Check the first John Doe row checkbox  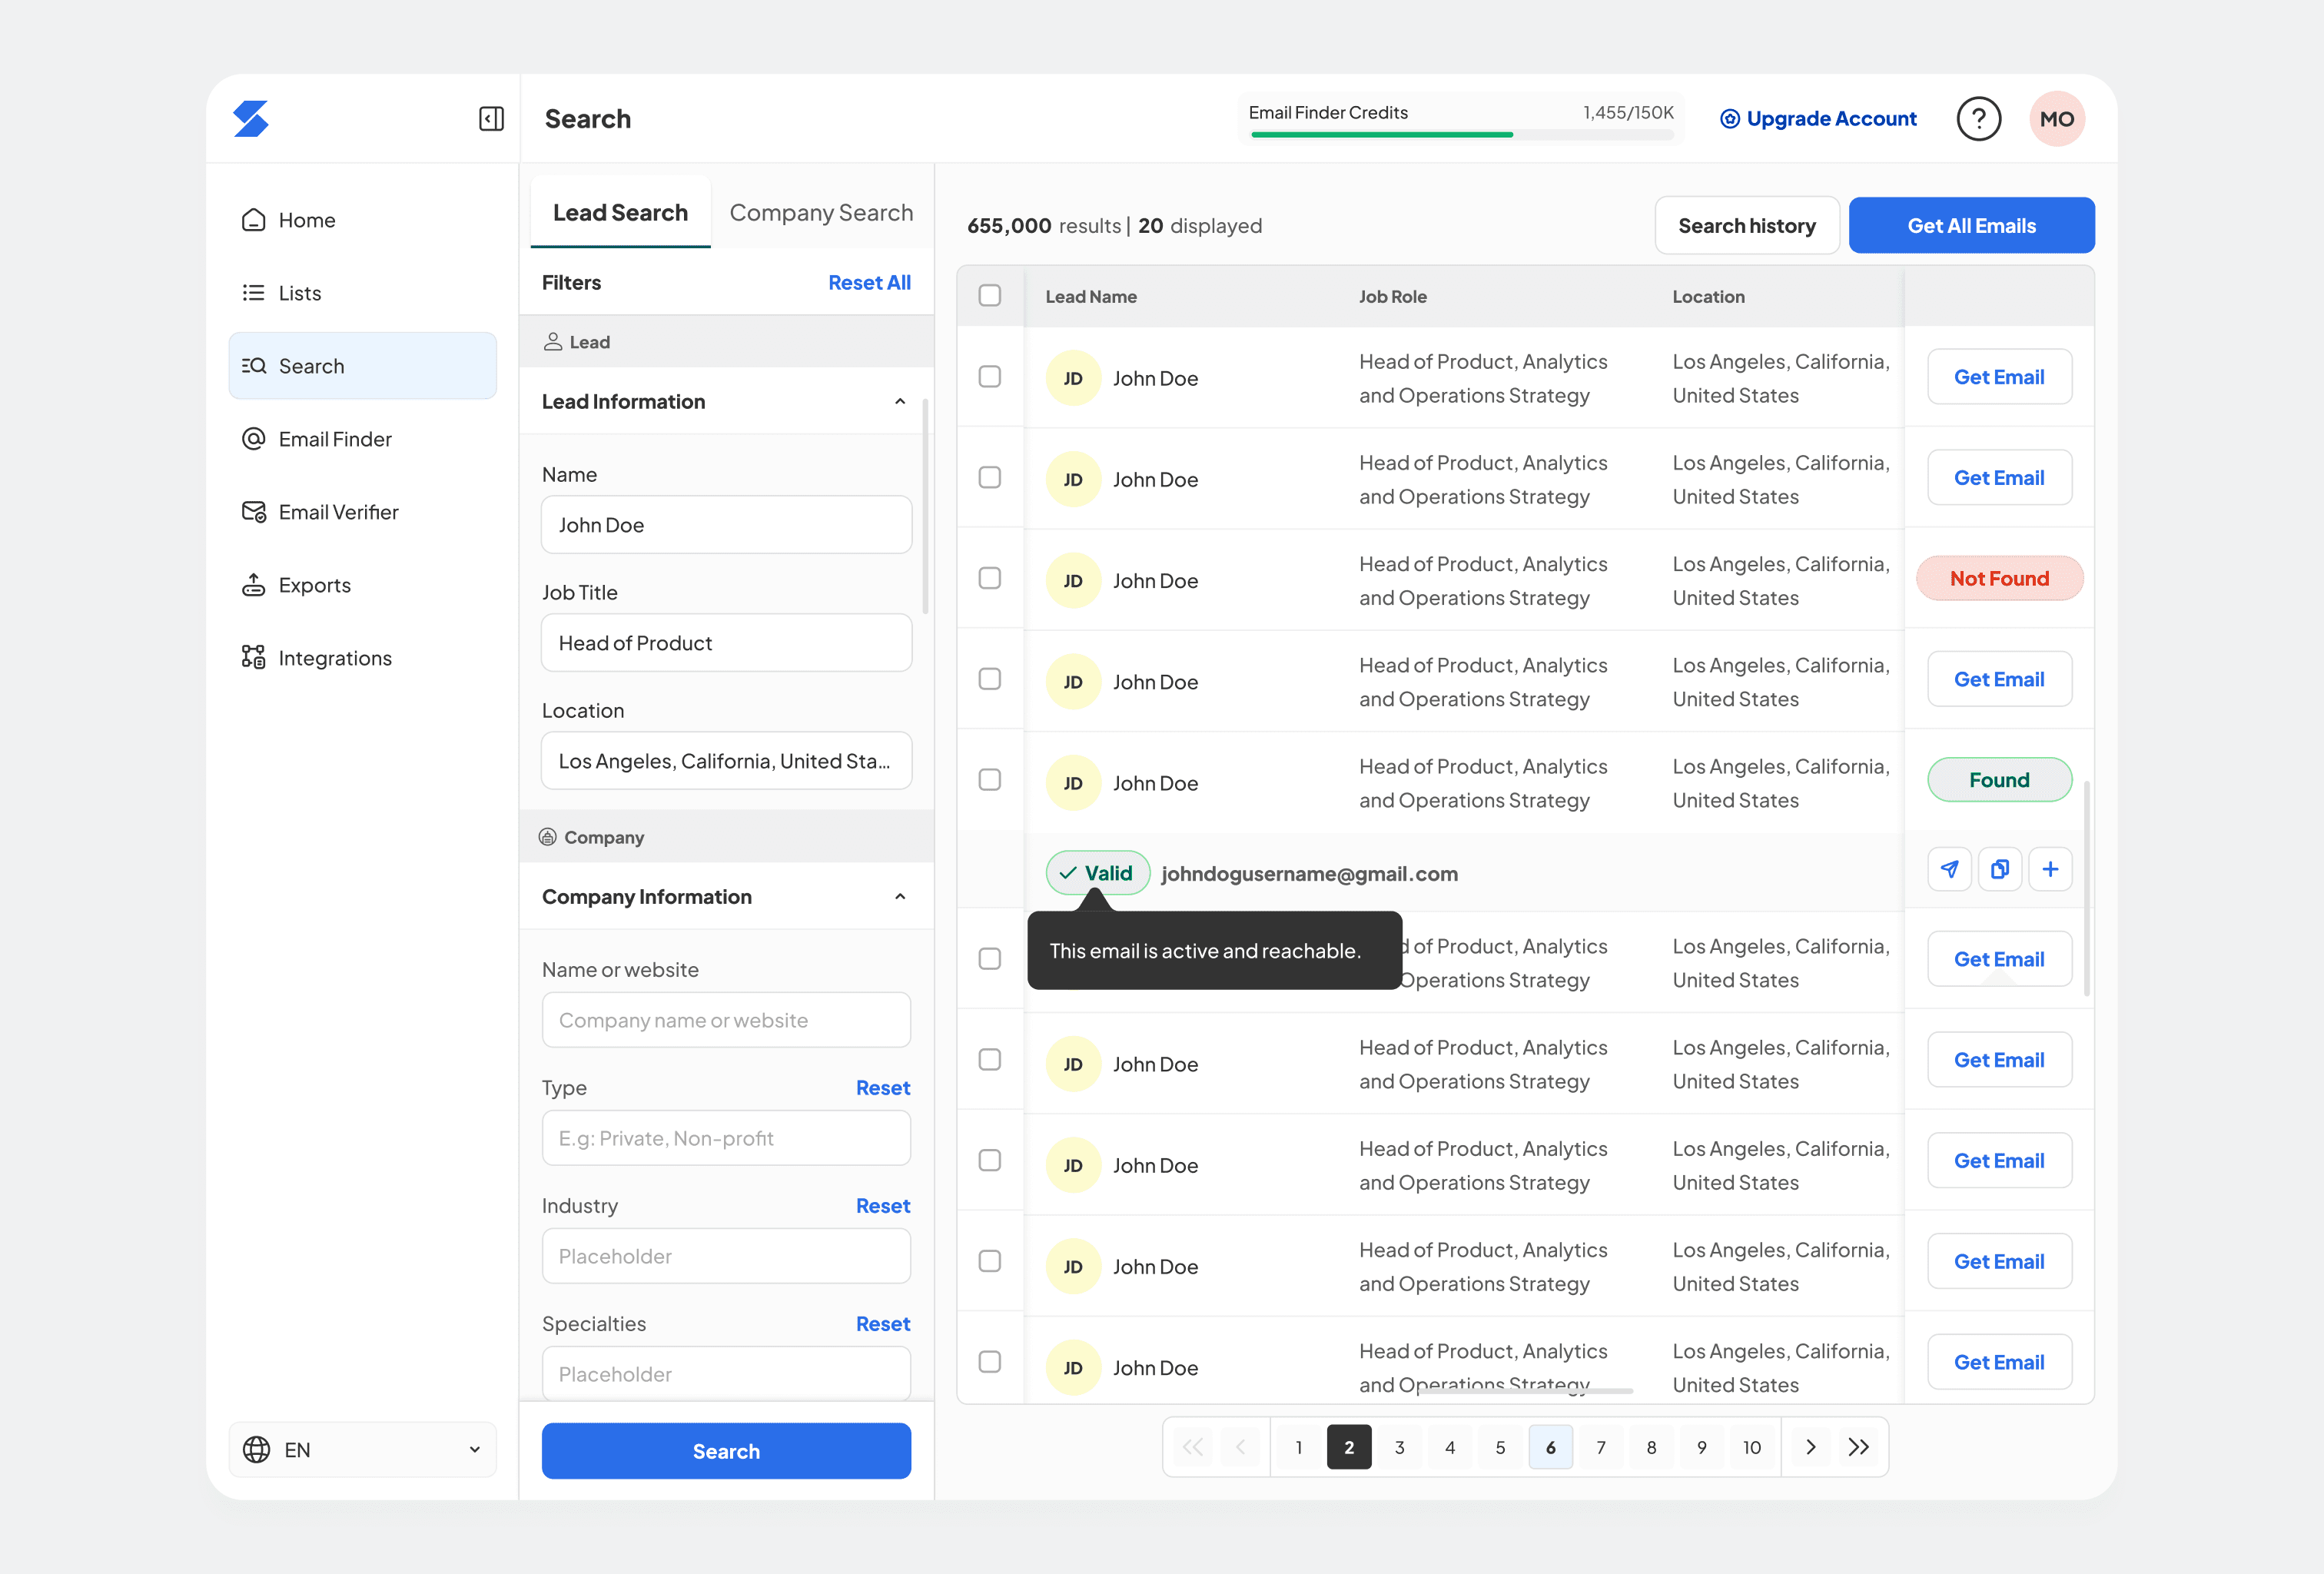pos(989,377)
